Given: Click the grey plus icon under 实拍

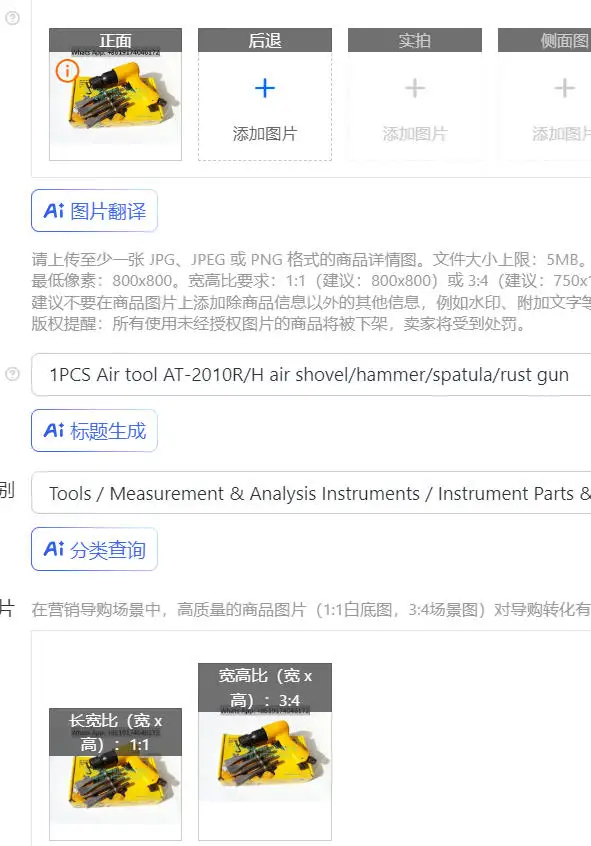Looking at the screenshot, I should [x=415, y=88].
